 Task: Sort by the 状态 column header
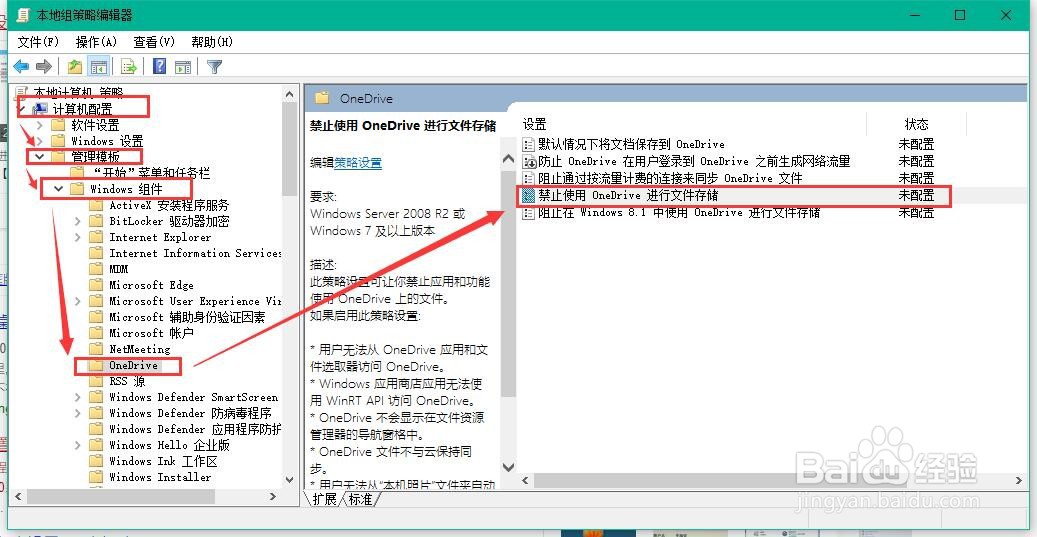[x=917, y=124]
